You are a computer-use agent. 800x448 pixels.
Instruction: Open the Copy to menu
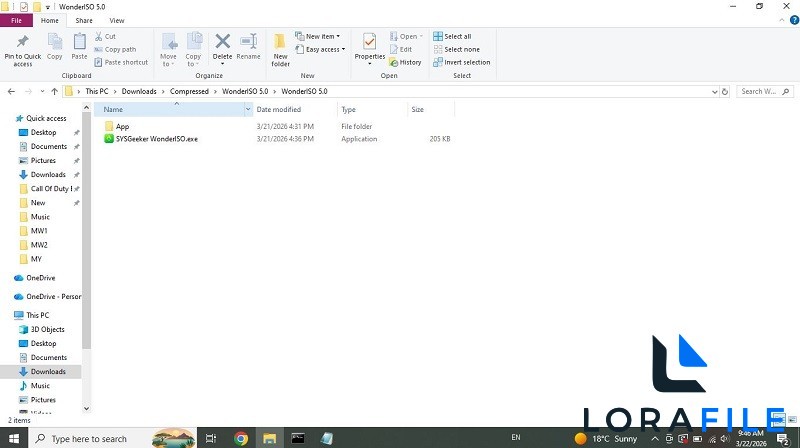click(x=193, y=49)
